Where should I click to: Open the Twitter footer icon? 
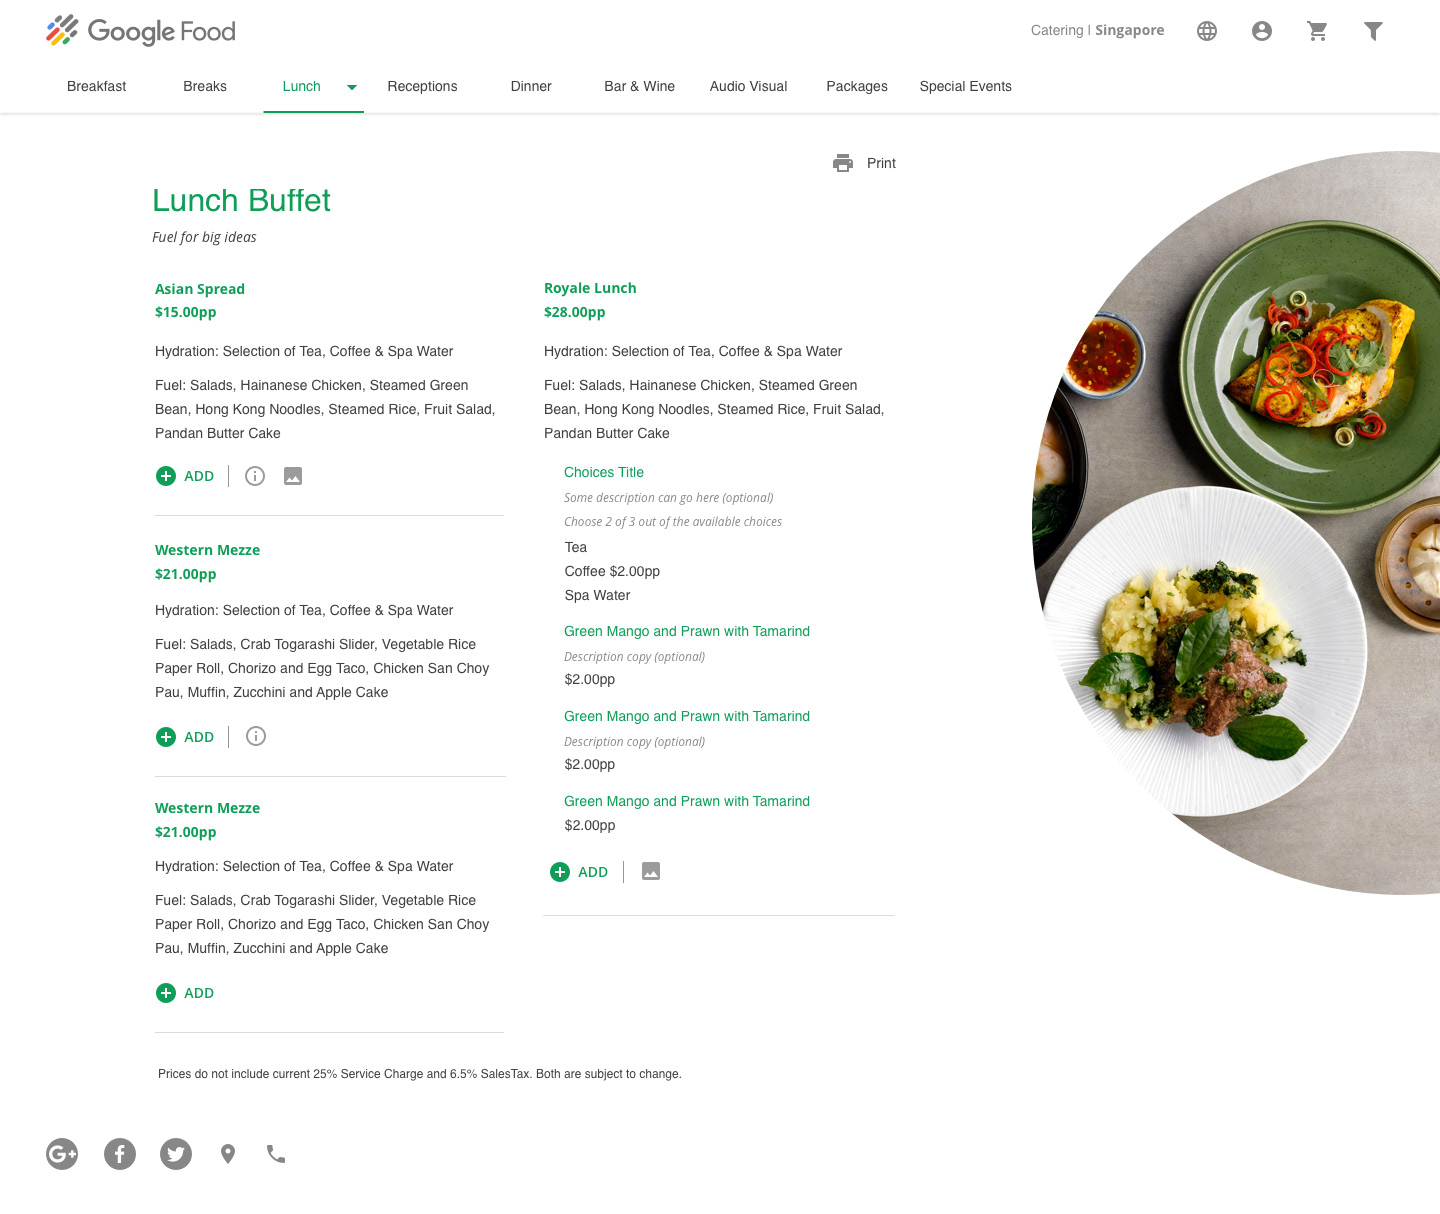point(176,1154)
